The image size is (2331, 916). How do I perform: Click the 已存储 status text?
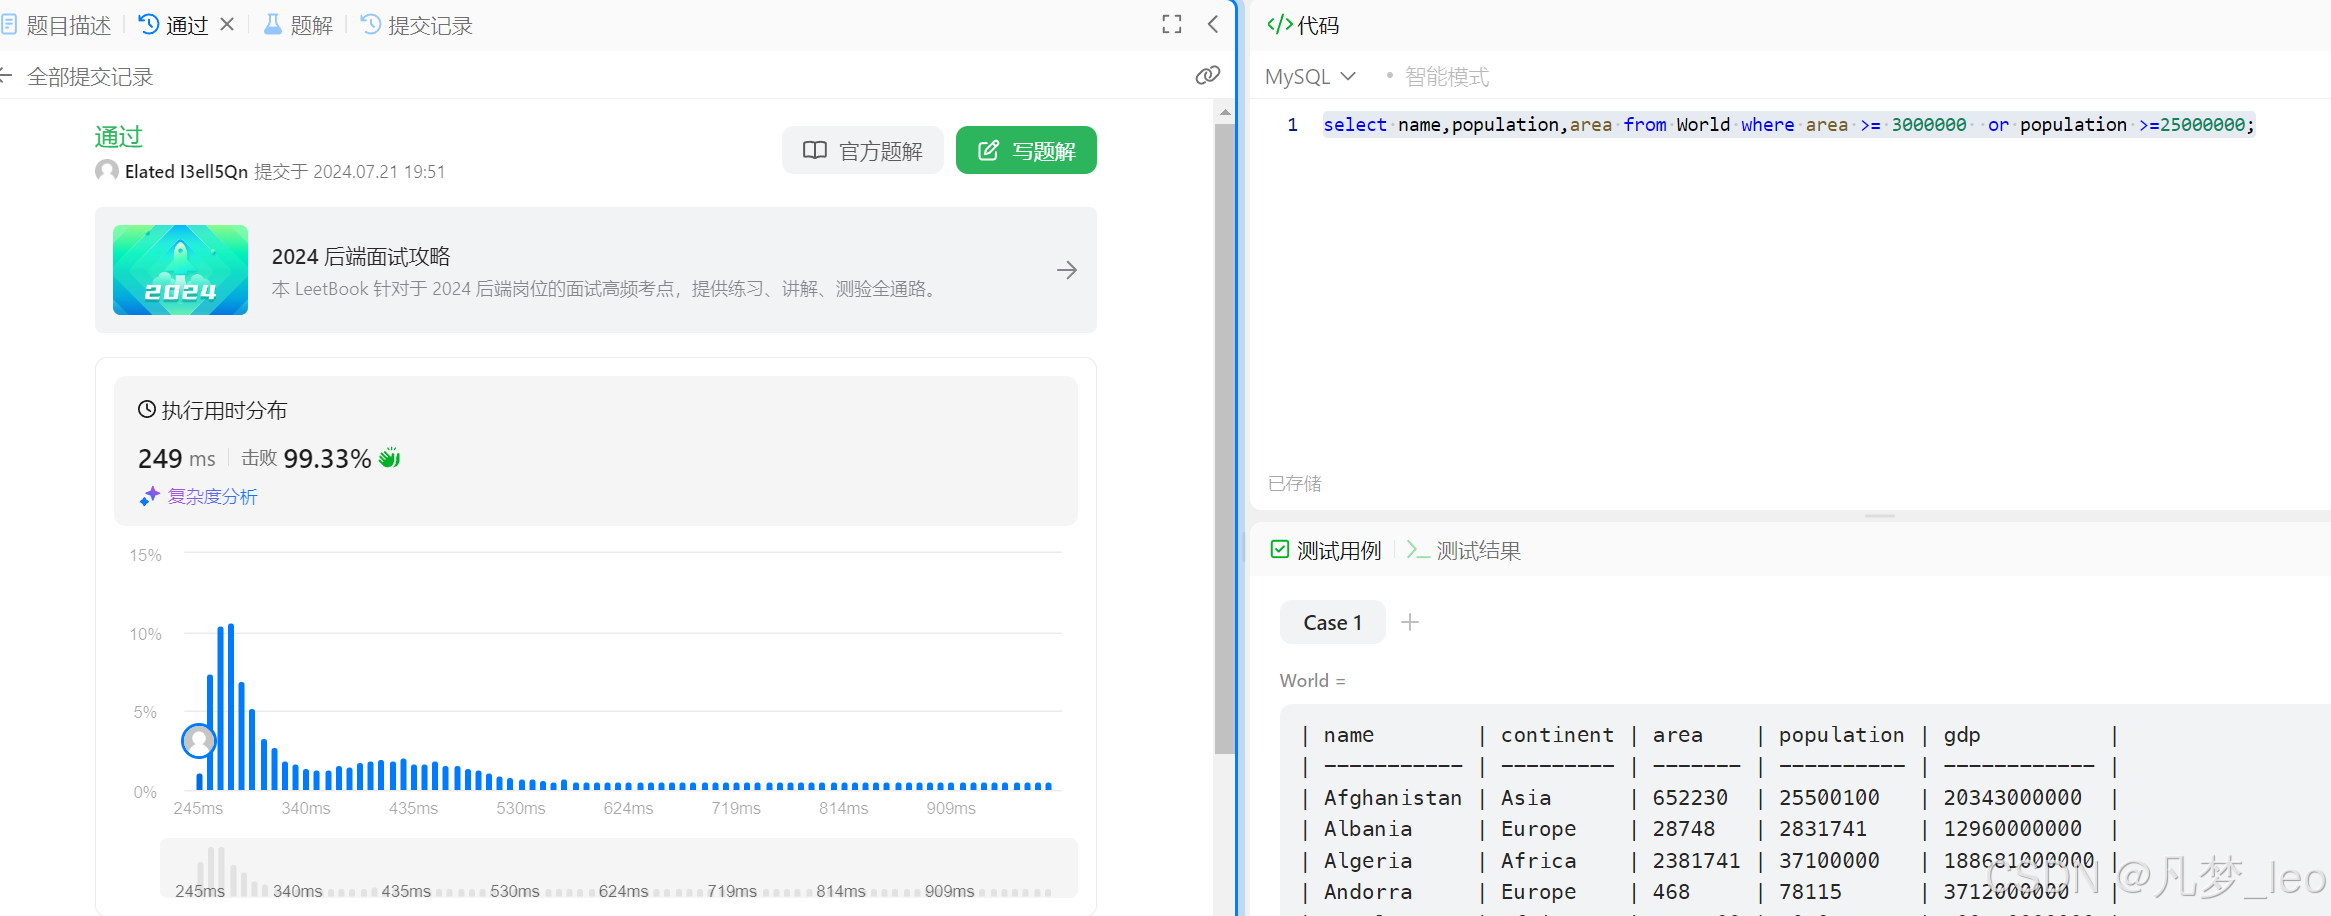[1295, 483]
